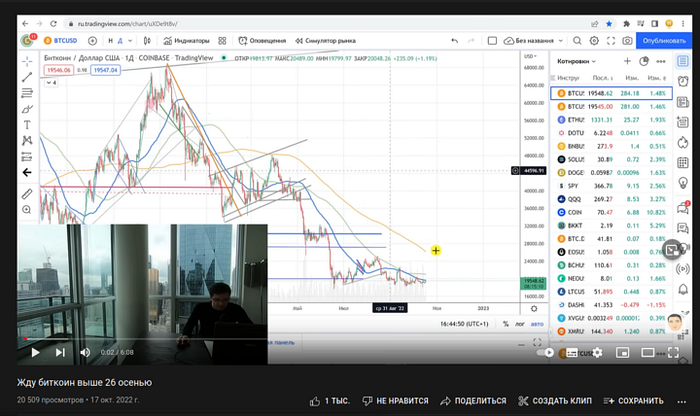The image size is (700, 416).
Task: Open browser three-dot menu
Action: [x=683, y=24]
